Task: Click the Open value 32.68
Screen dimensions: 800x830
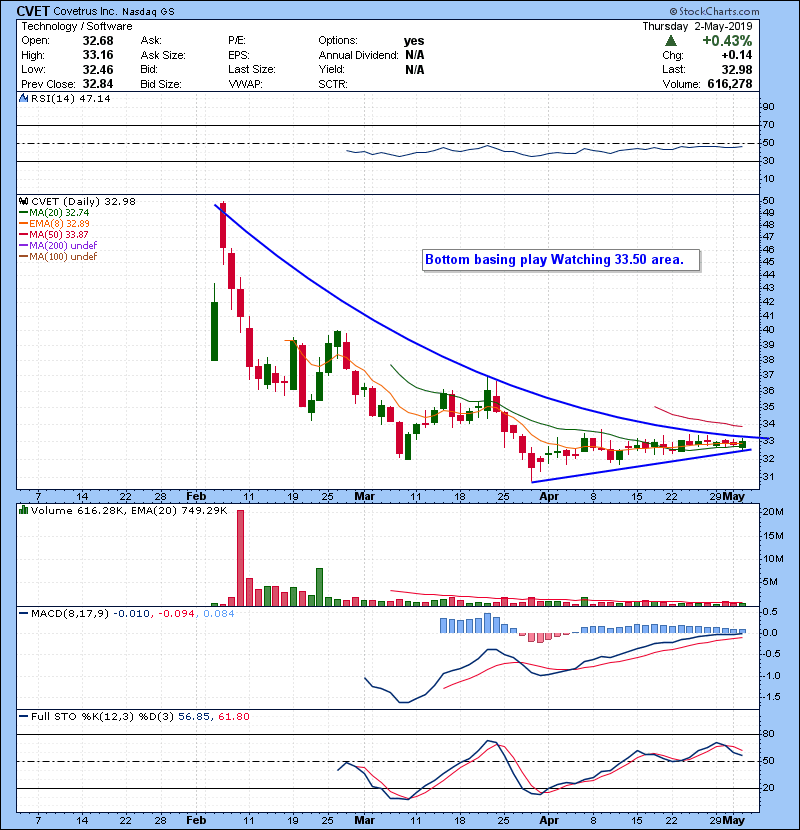Action: tap(98, 41)
